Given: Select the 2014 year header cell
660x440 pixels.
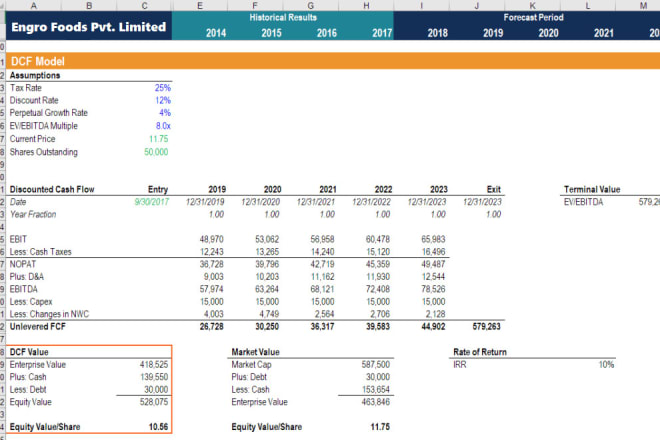Looking at the screenshot, I should (x=216, y=33).
